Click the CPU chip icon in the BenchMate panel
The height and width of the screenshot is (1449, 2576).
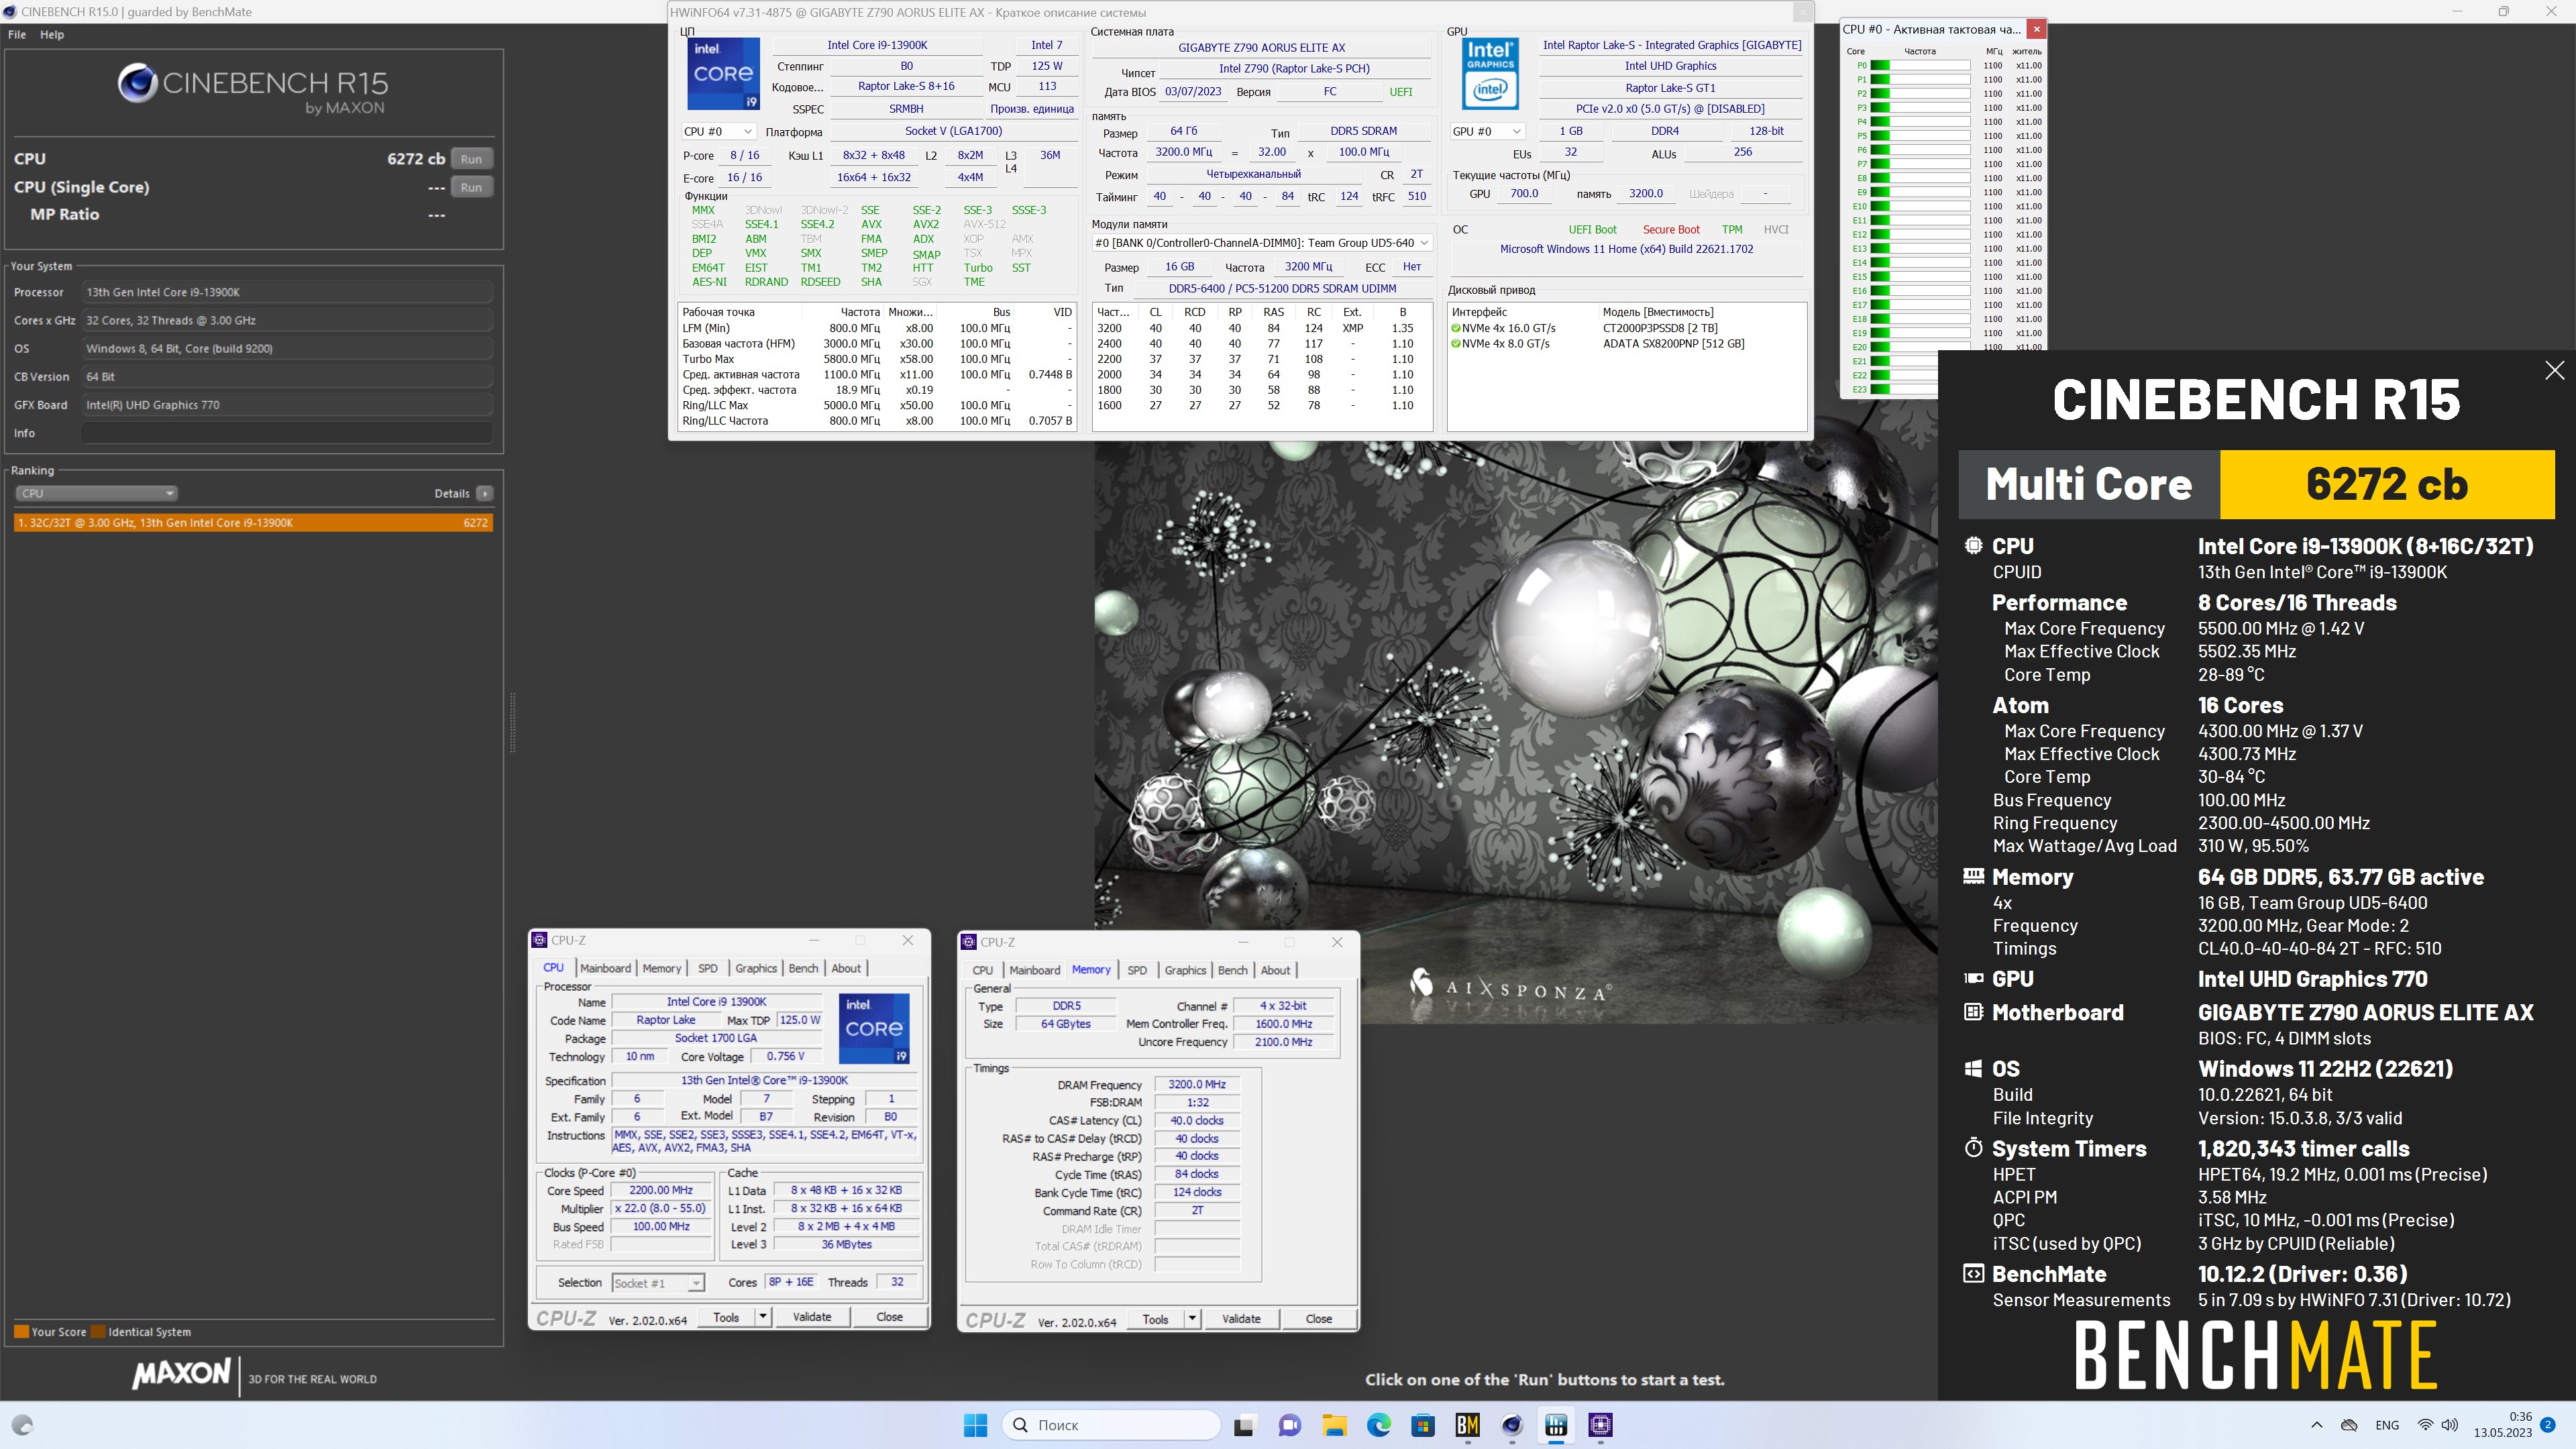point(1973,546)
